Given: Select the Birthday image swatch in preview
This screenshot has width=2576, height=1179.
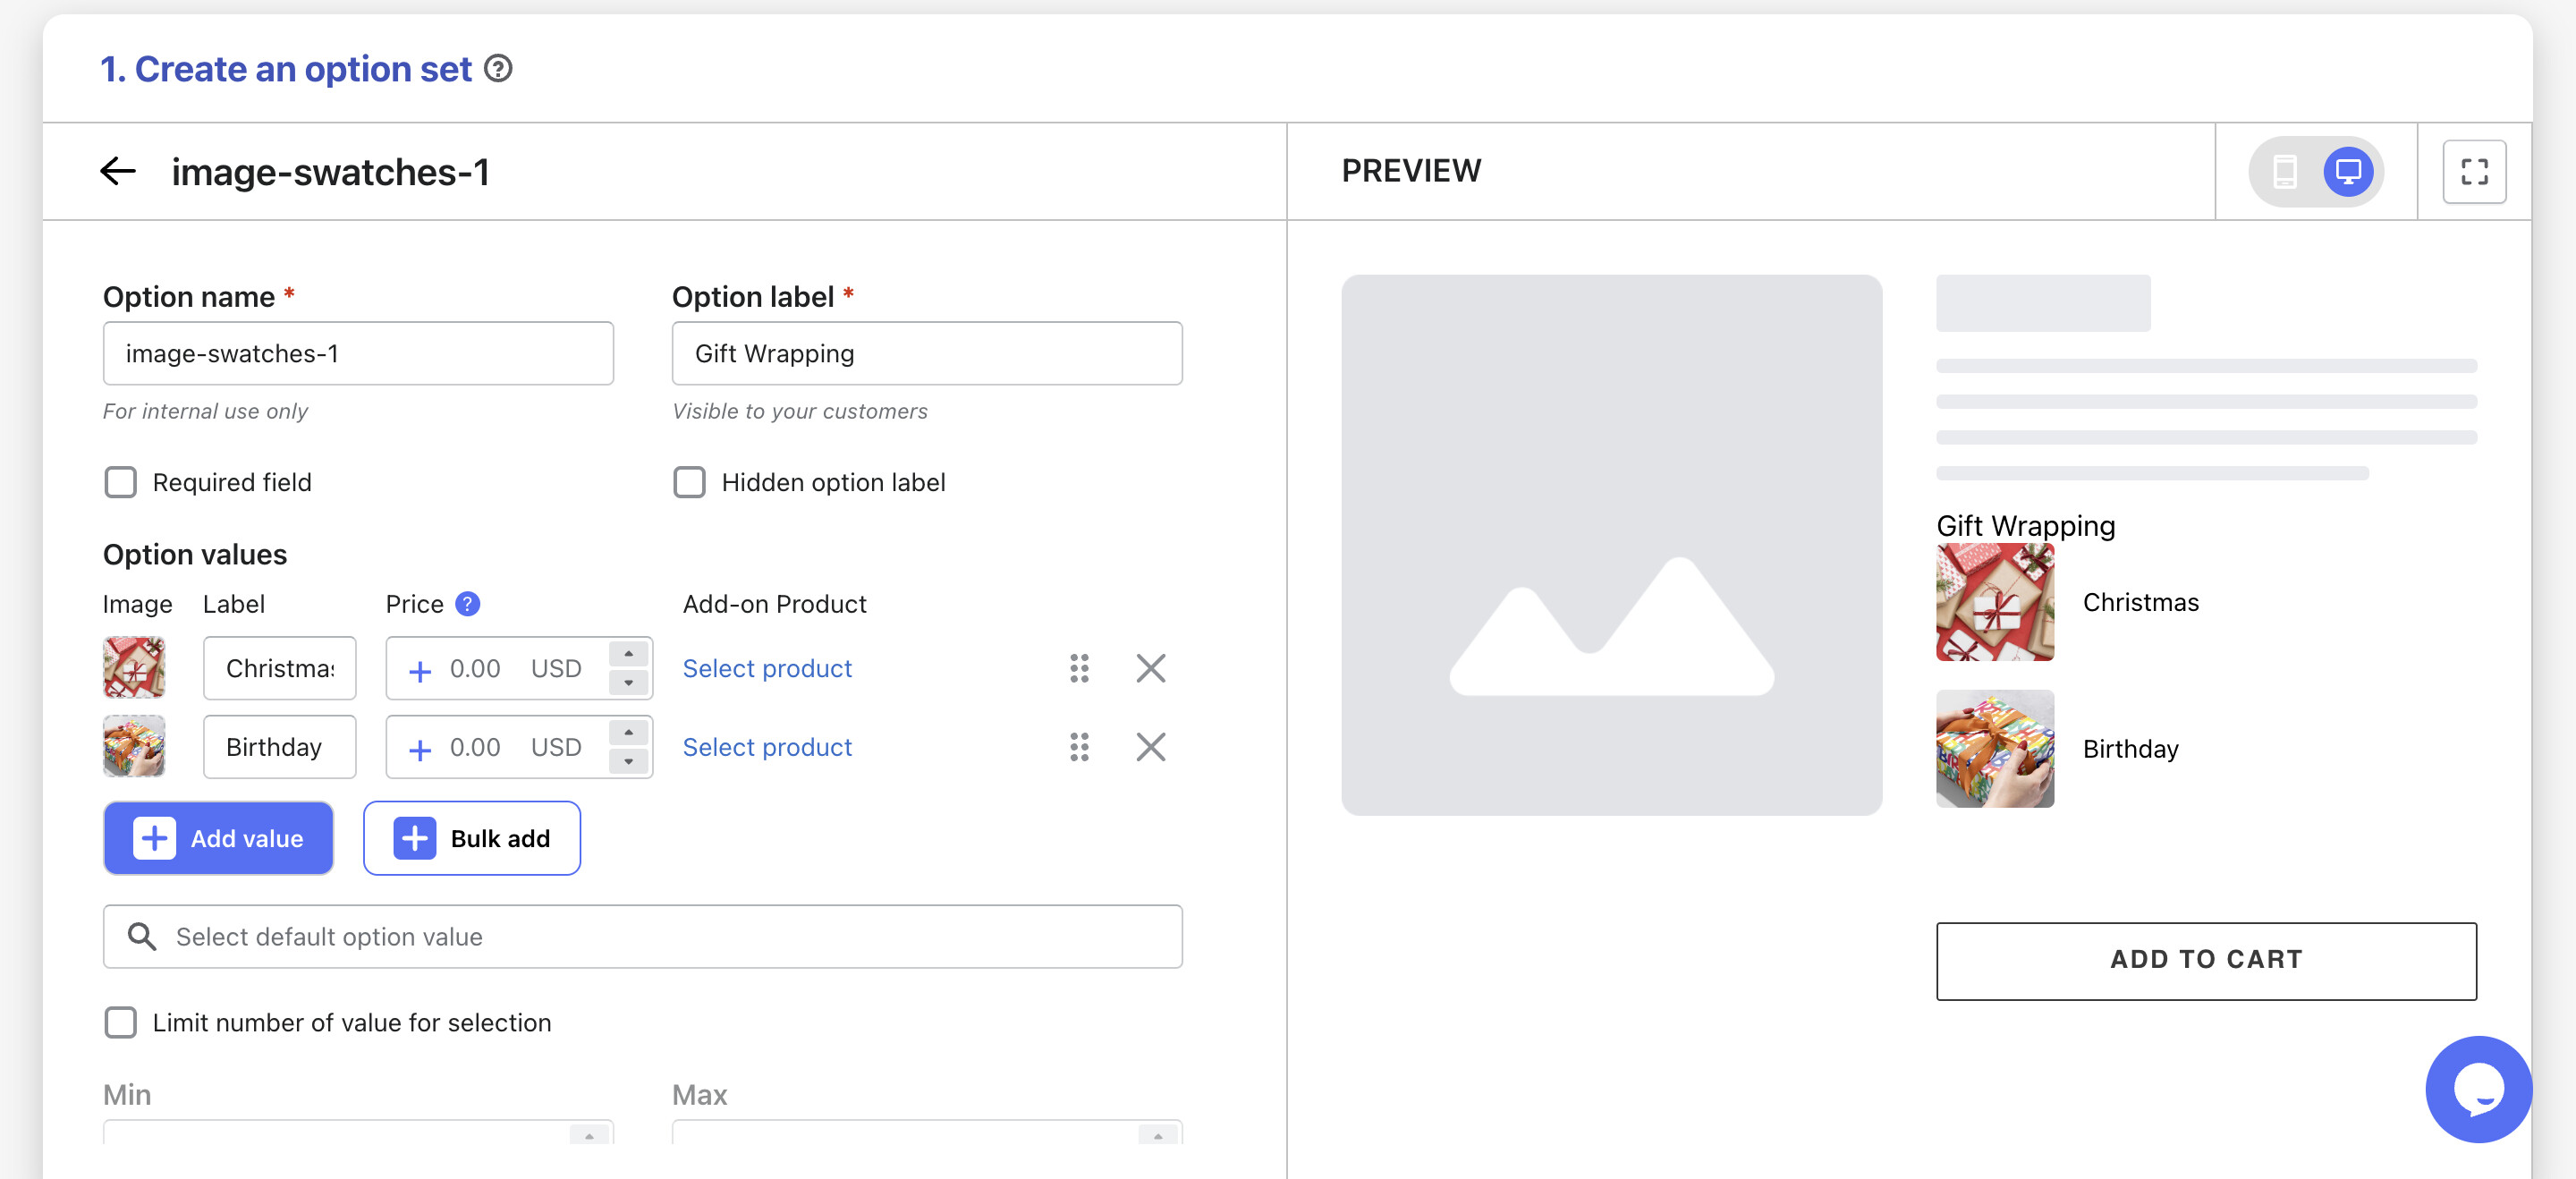Looking at the screenshot, I should tap(1994, 748).
